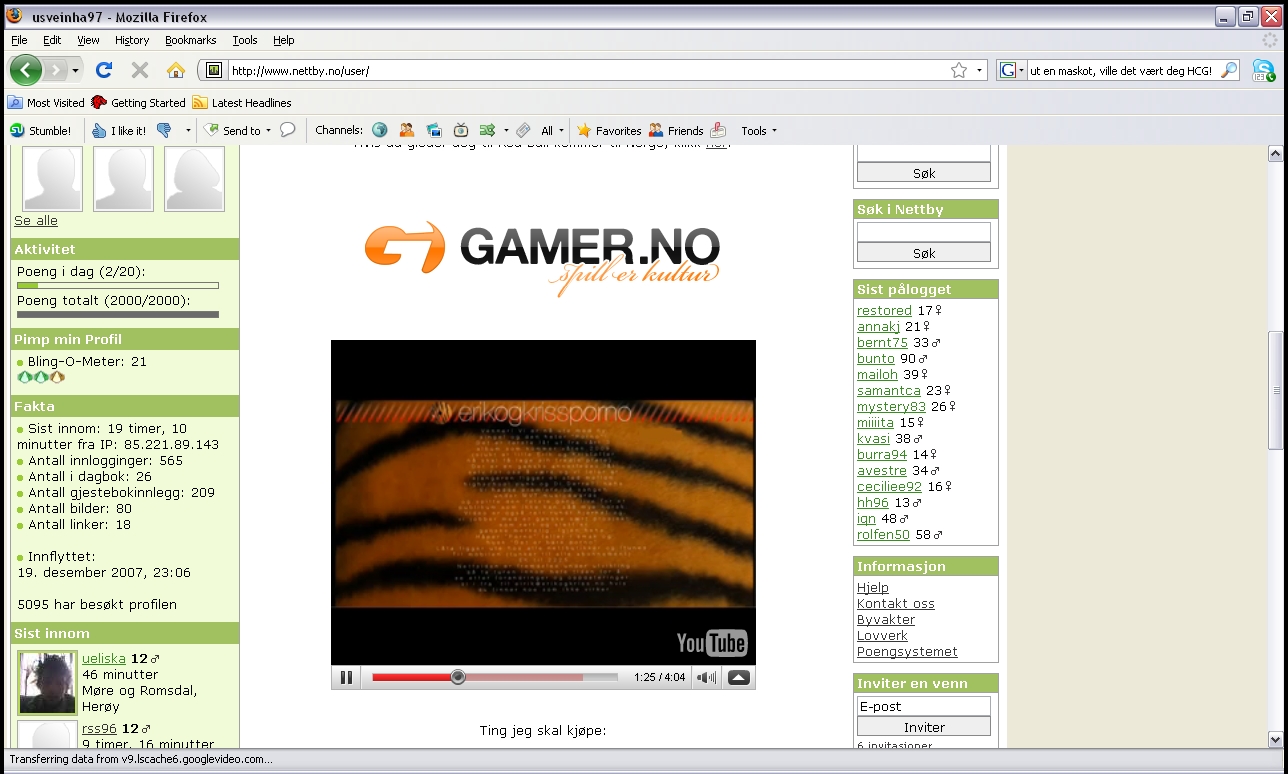Open the samantca user profile link
This screenshot has height=774, width=1288.
tap(889, 391)
